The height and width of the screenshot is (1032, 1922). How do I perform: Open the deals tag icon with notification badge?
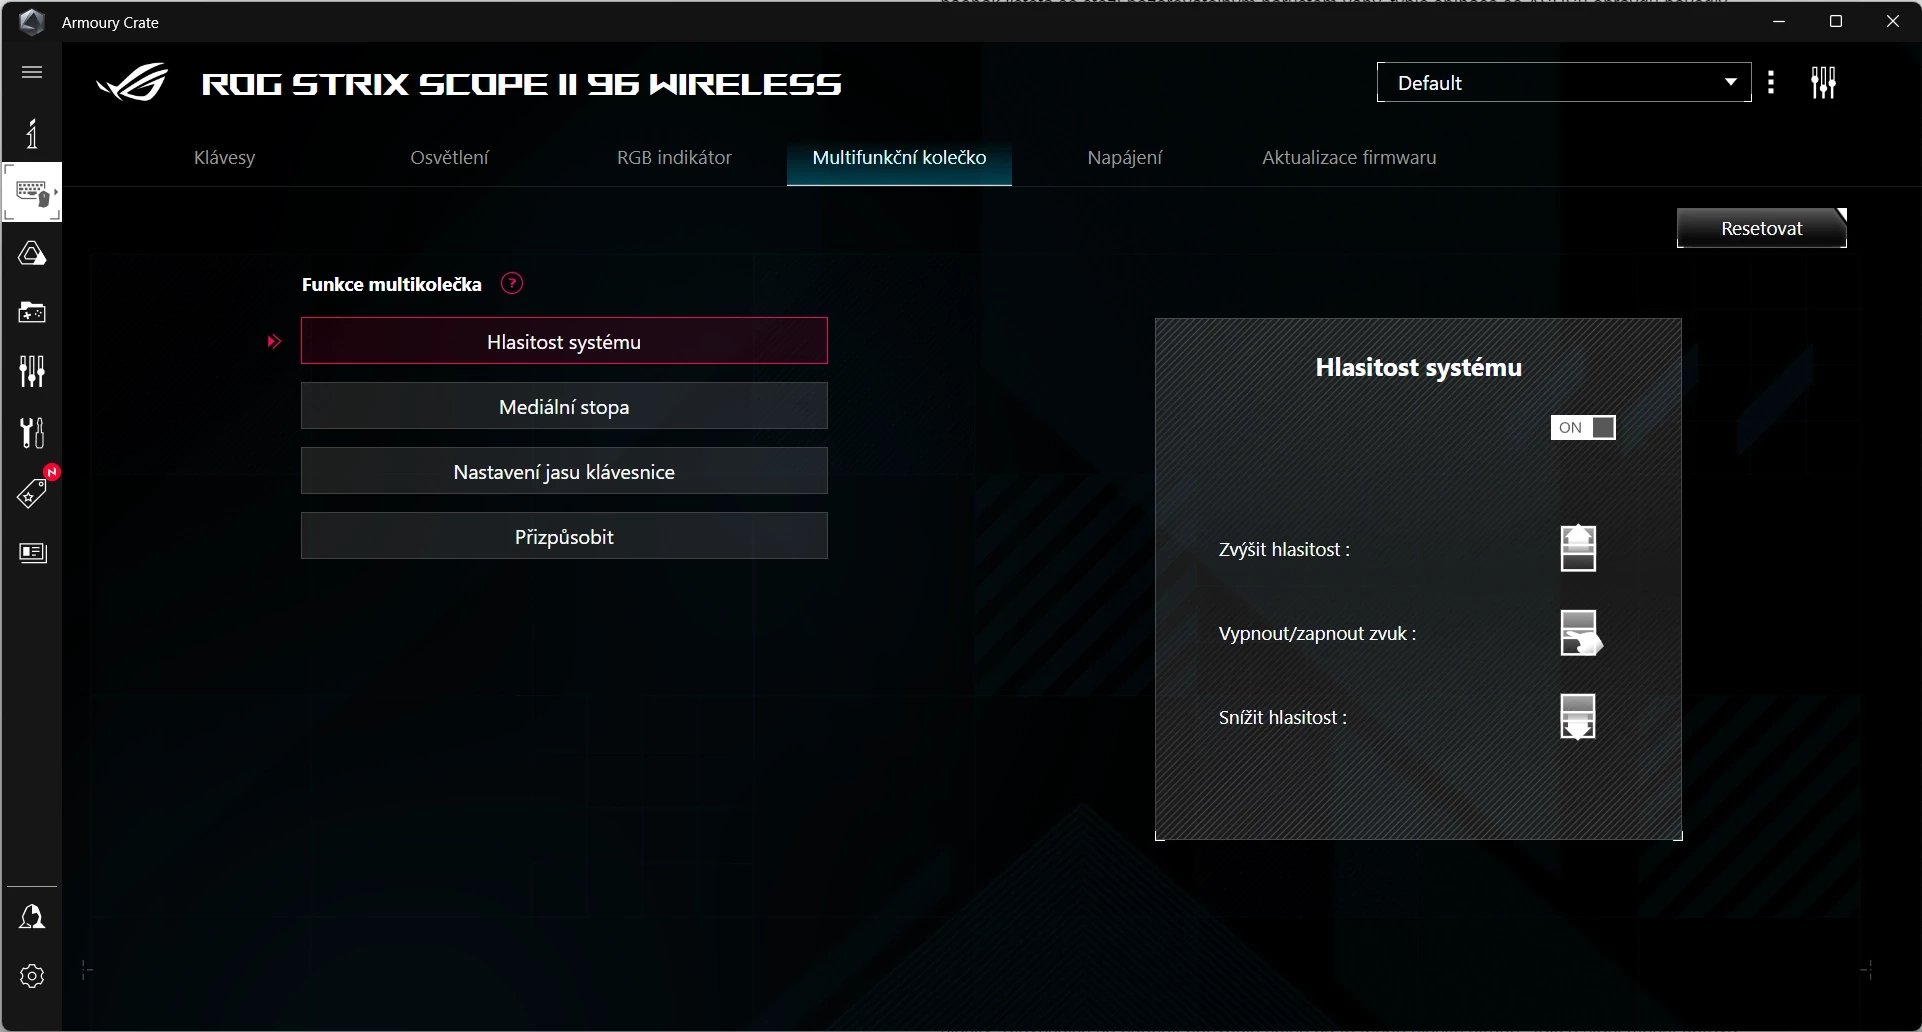pos(32,492)
